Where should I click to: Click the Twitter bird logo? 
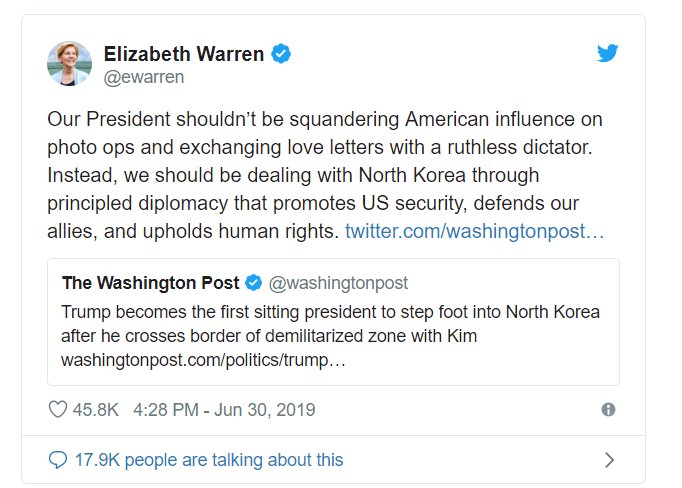tap(608, 54)
